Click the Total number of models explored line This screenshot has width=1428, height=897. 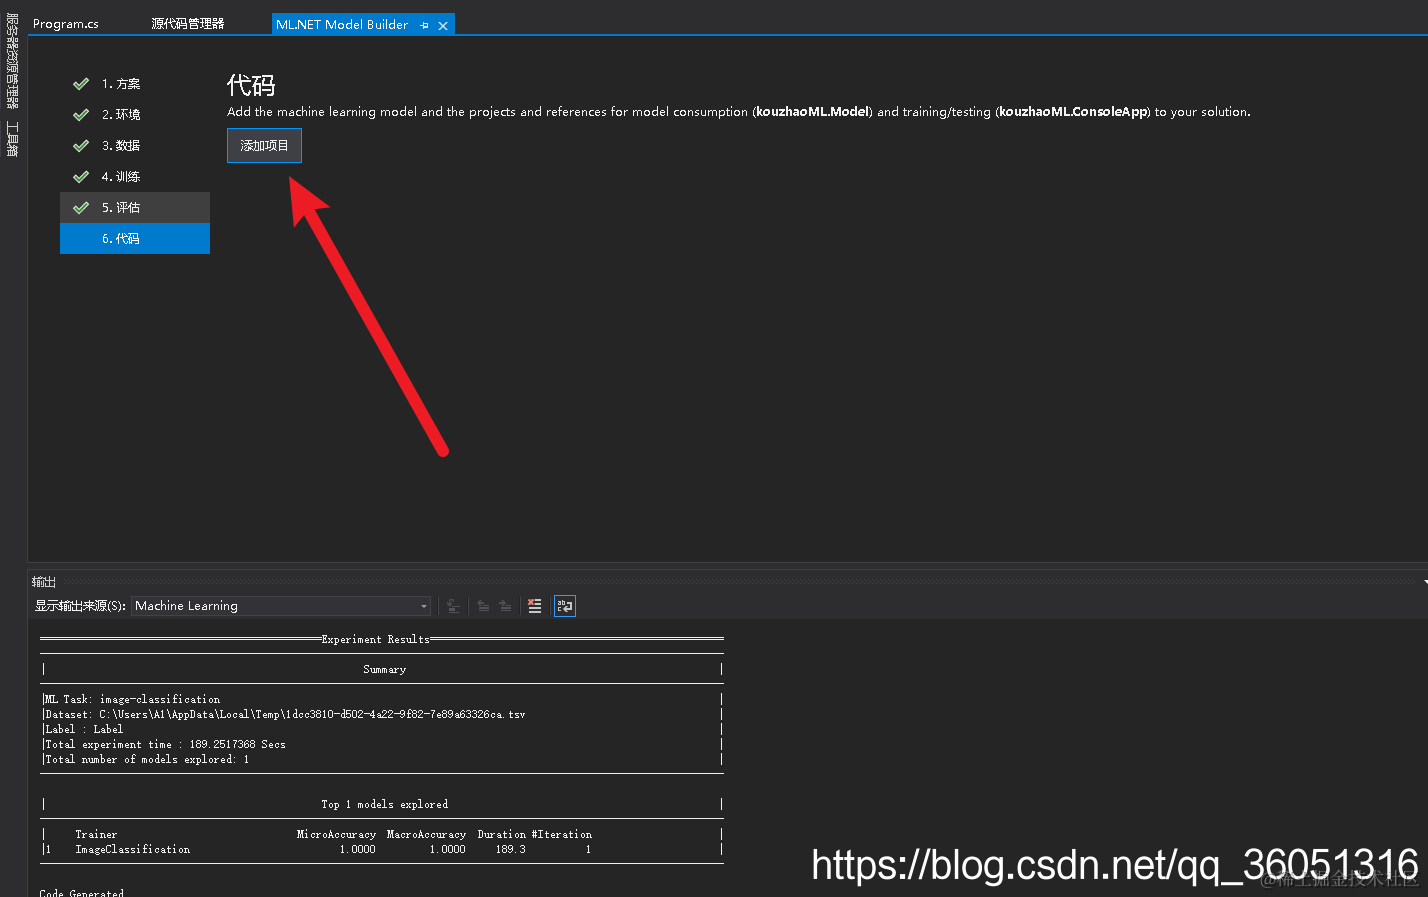146,759
